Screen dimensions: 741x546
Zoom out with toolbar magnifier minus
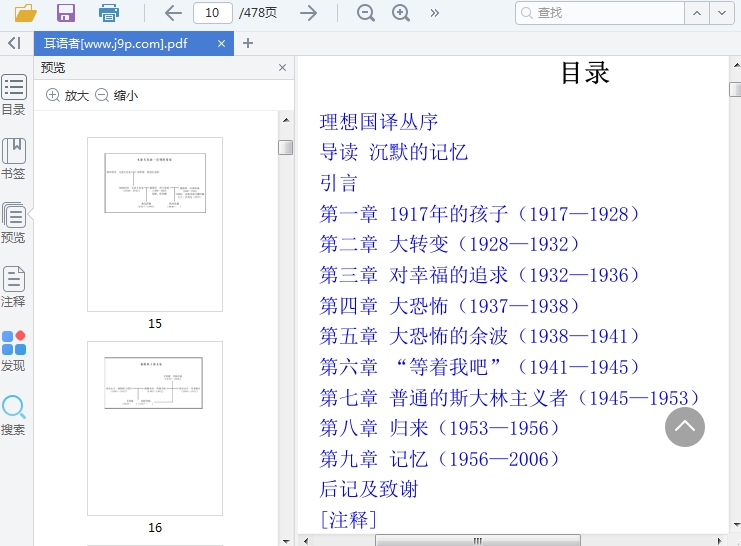pyautogui.click(x=366, y=13)
